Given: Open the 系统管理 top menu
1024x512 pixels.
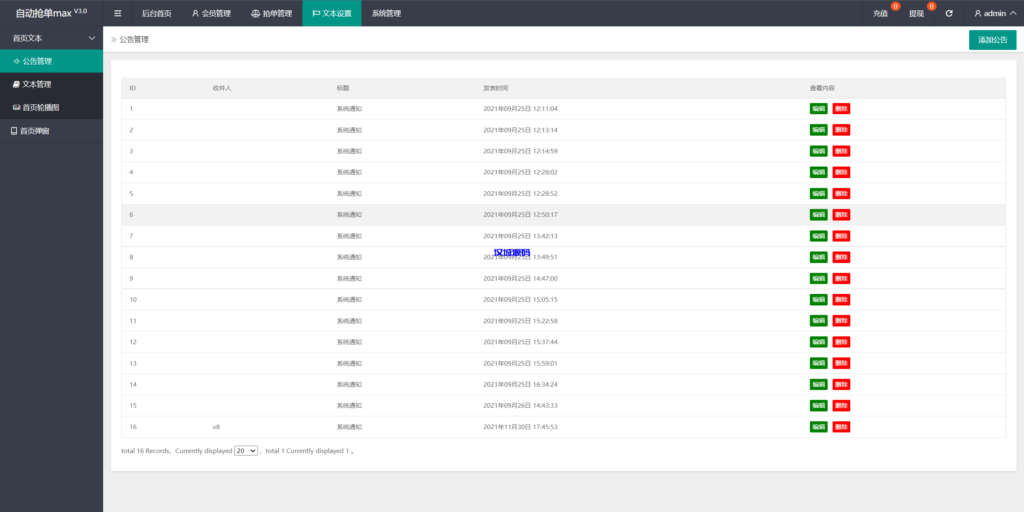Looking at the screenshot, I should coord(386,14).
